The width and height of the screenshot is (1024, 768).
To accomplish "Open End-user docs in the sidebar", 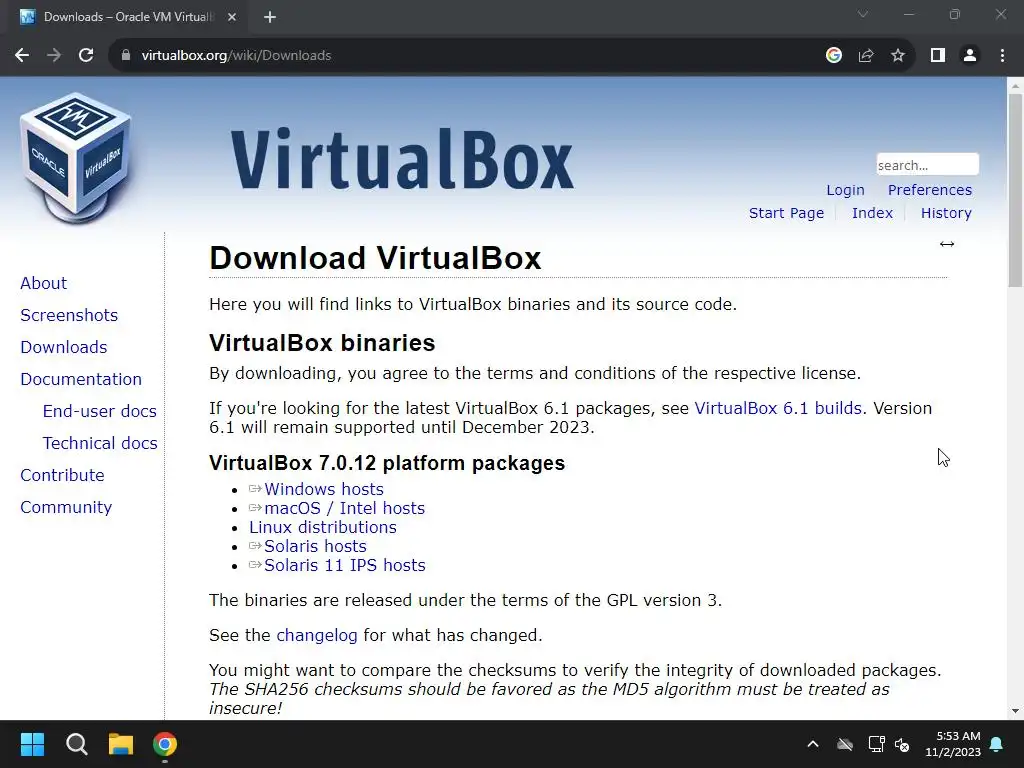I will tap(100, 411).
